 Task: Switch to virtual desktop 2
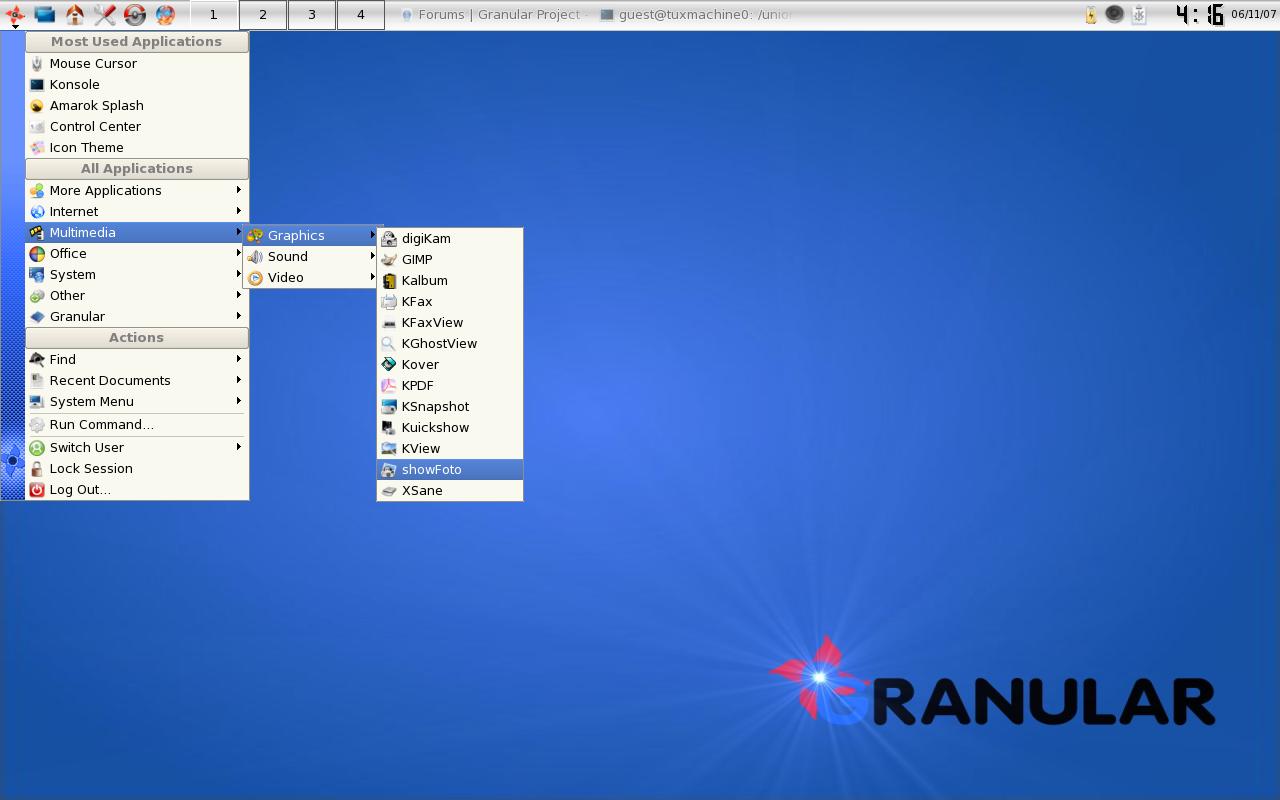(x=263, y=15)
